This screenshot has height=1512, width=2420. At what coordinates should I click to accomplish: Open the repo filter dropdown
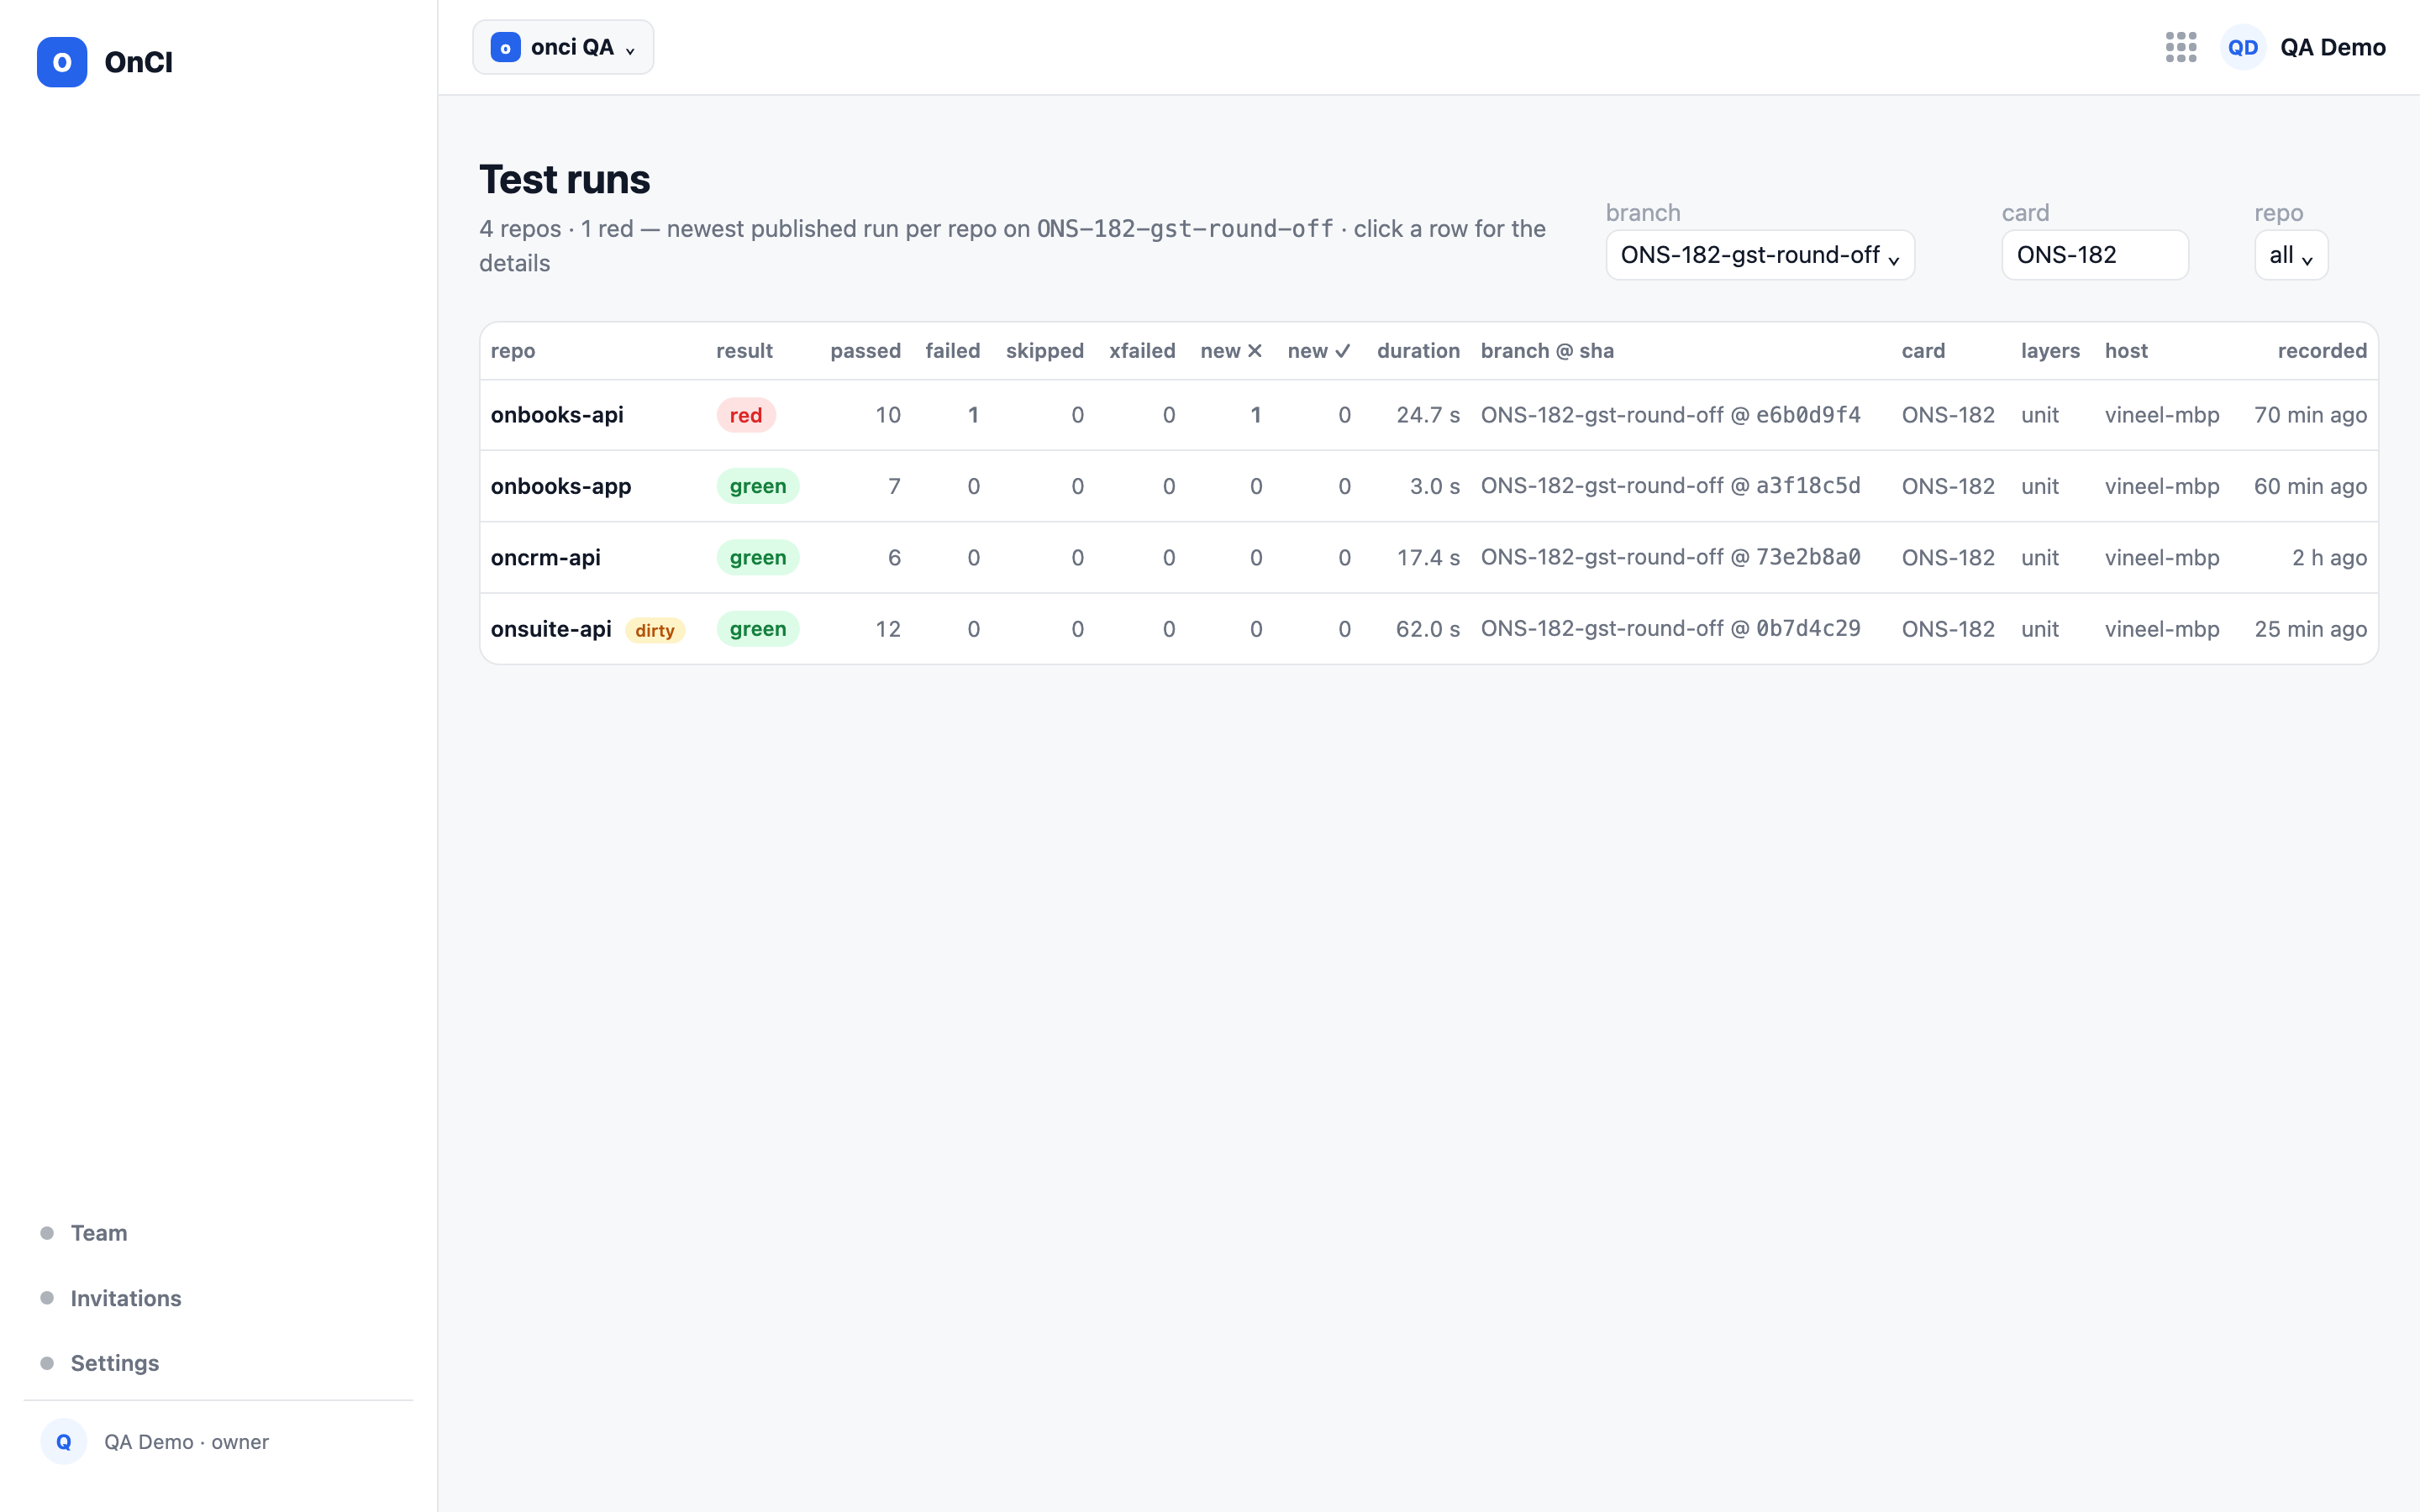tap(2291, 255)
